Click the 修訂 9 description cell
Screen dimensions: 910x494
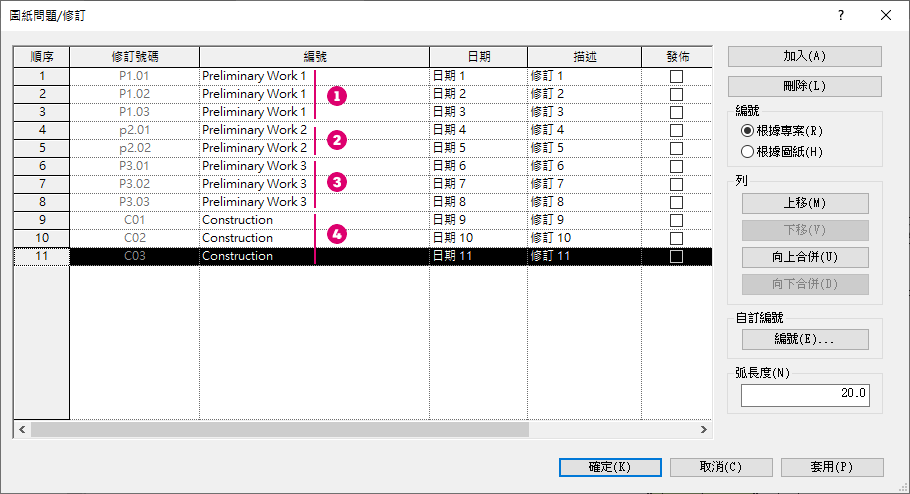coord(584,220)
